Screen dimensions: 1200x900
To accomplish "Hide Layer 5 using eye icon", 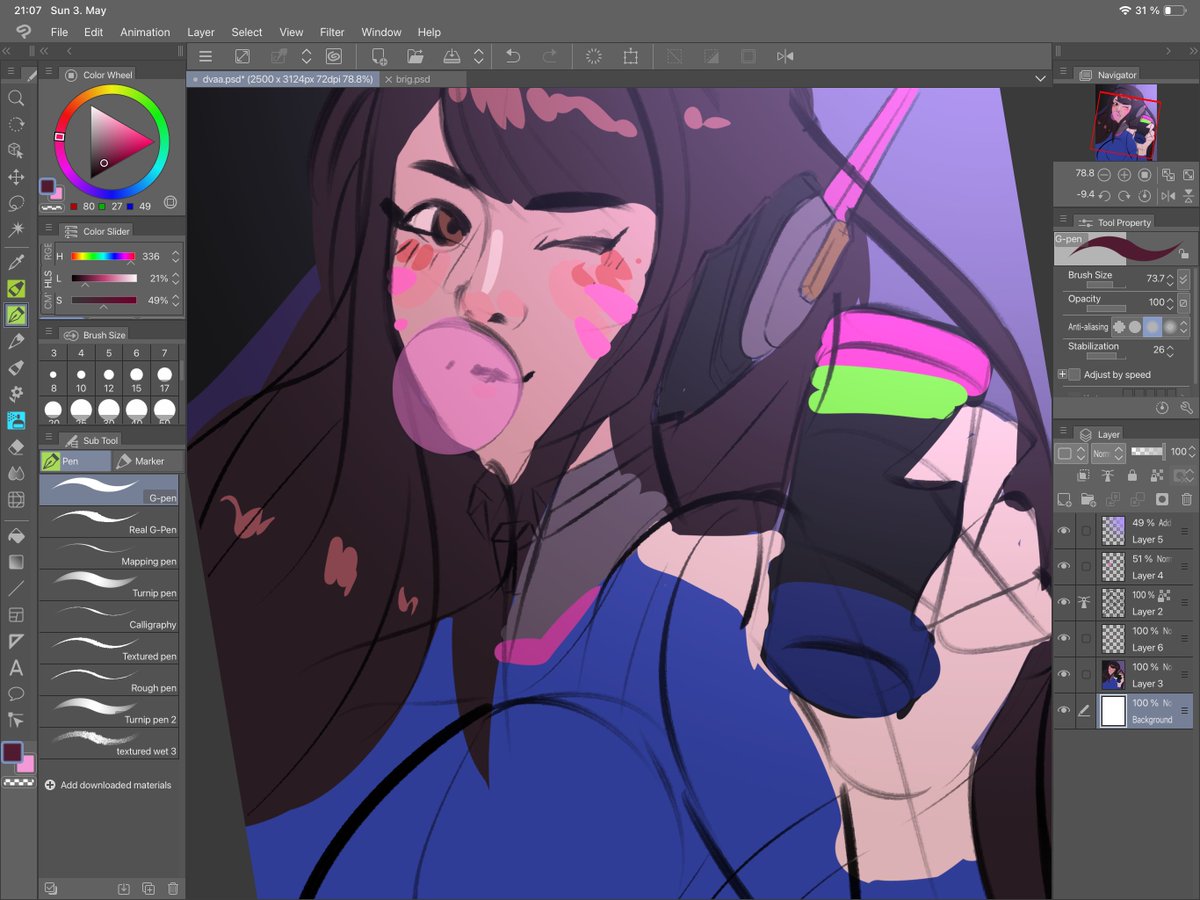I will (1064, 531).
